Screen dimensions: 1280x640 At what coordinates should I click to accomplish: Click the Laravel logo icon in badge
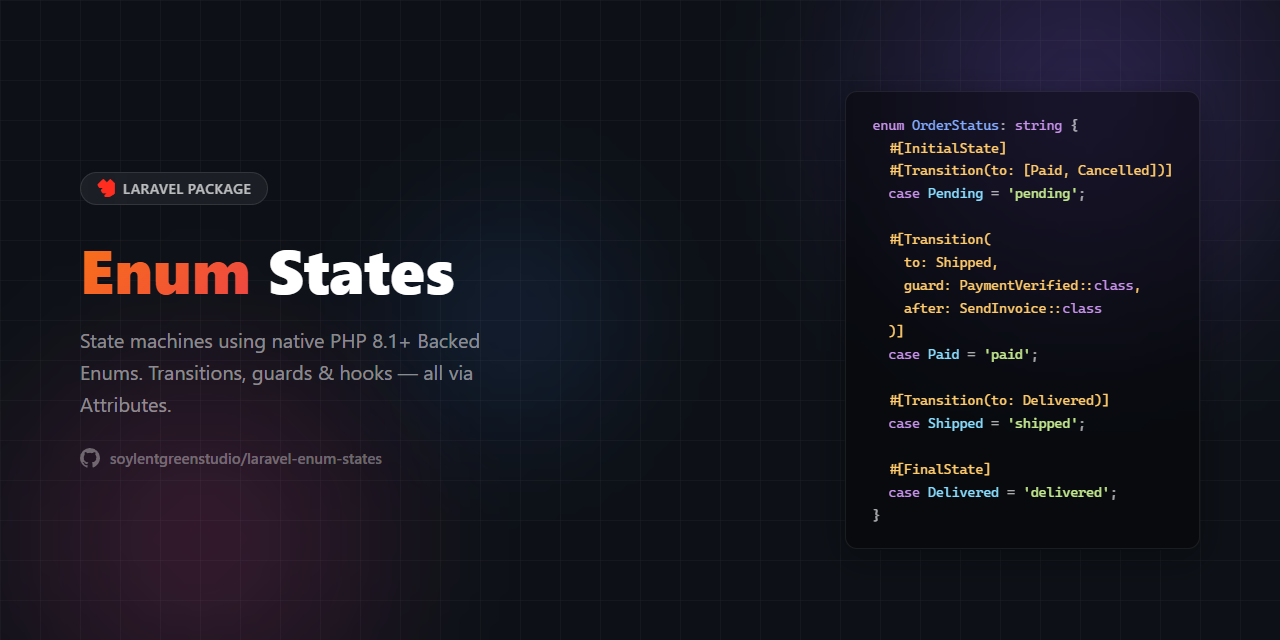pos(106,188)
